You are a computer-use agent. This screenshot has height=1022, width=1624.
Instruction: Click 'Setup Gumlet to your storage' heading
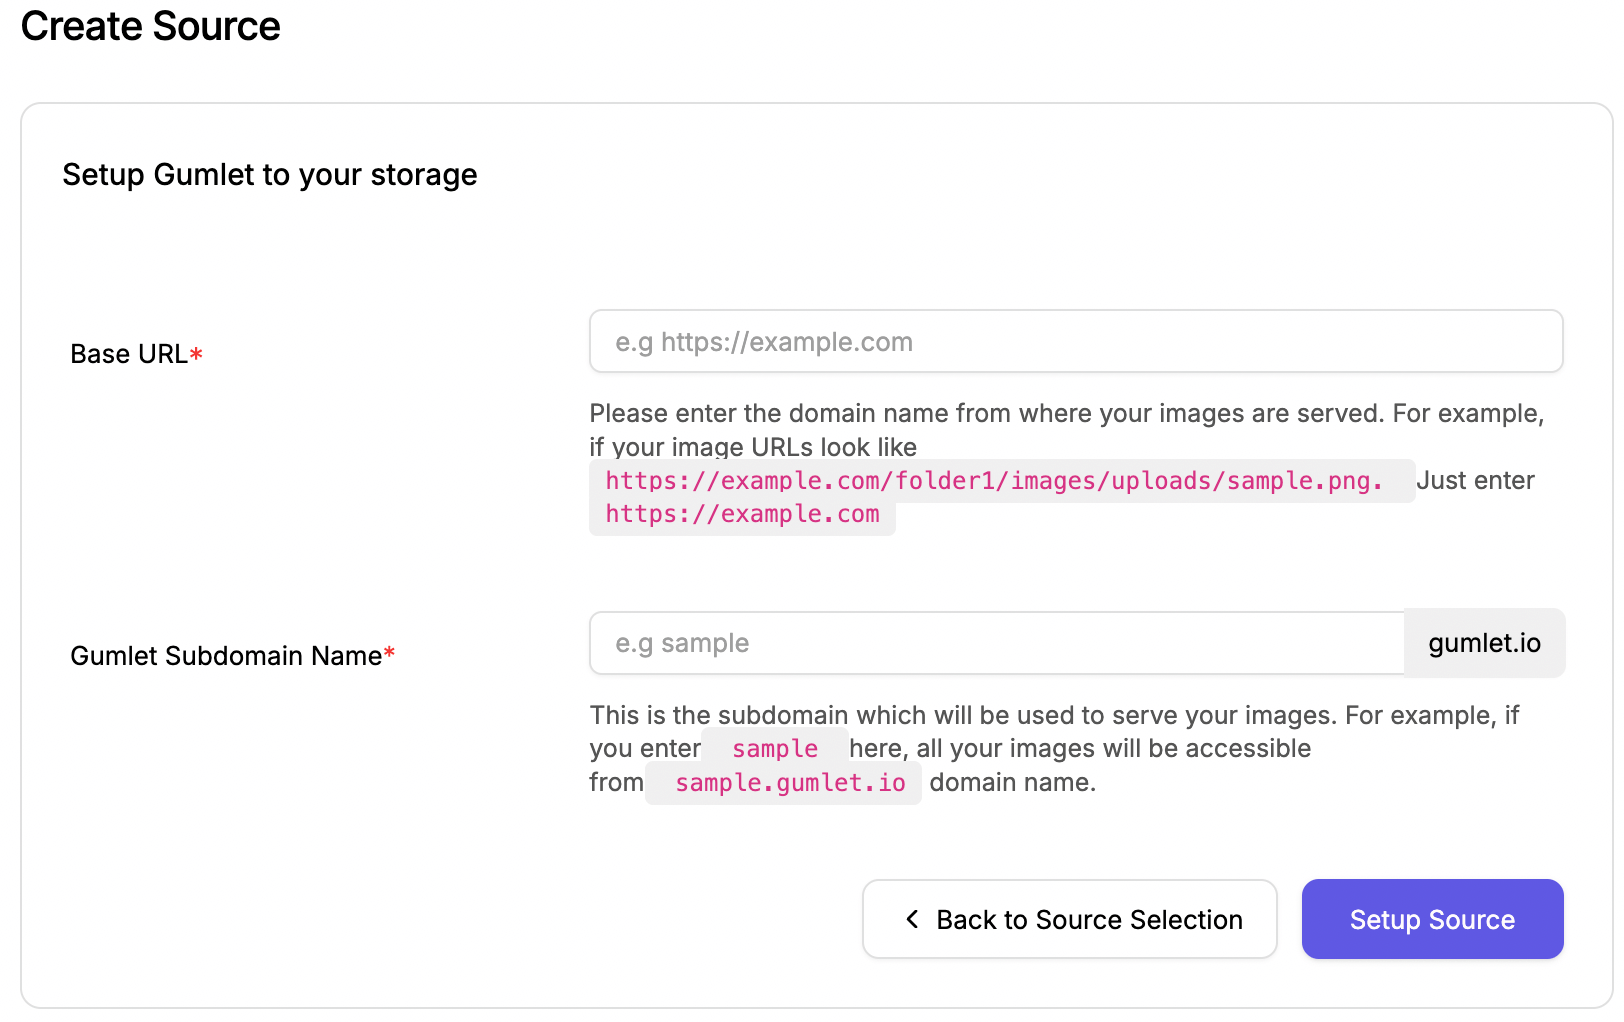click(270, 174)
